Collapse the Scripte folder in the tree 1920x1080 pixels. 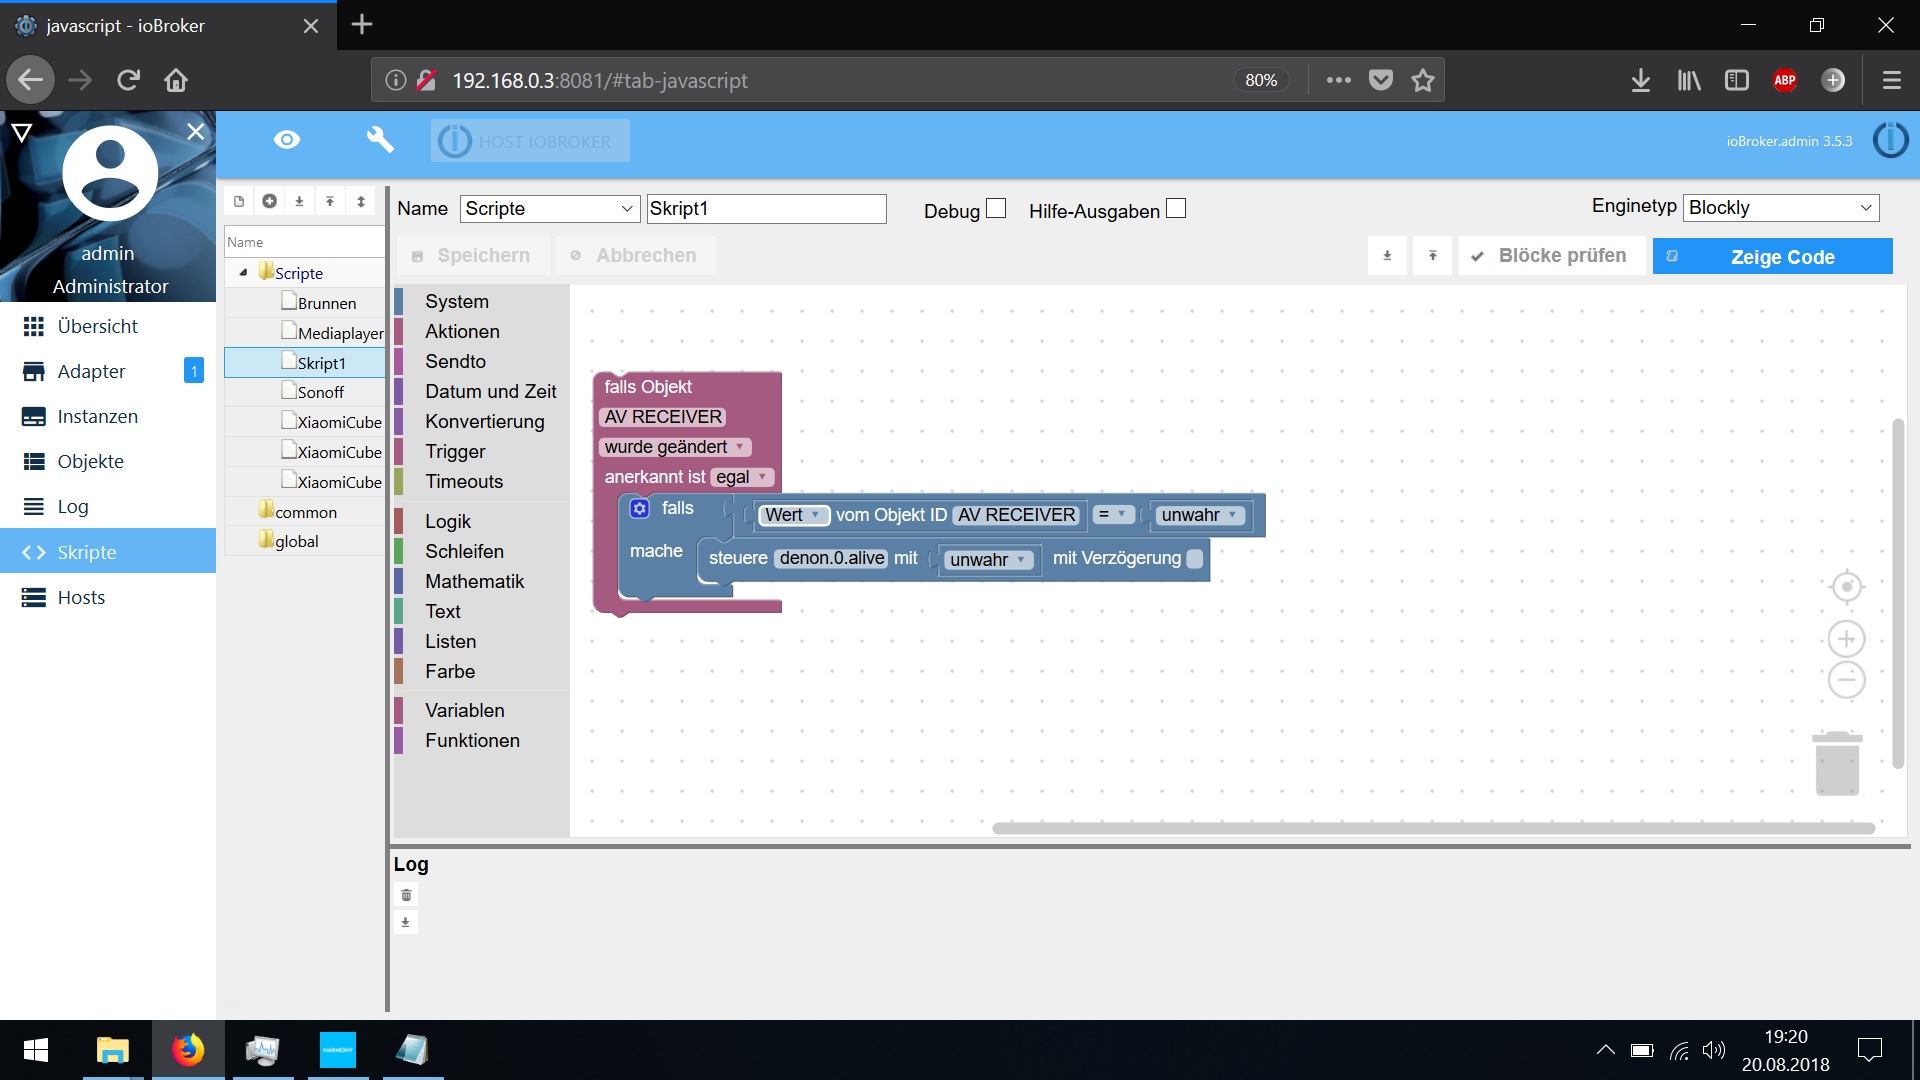coord(243,272)
